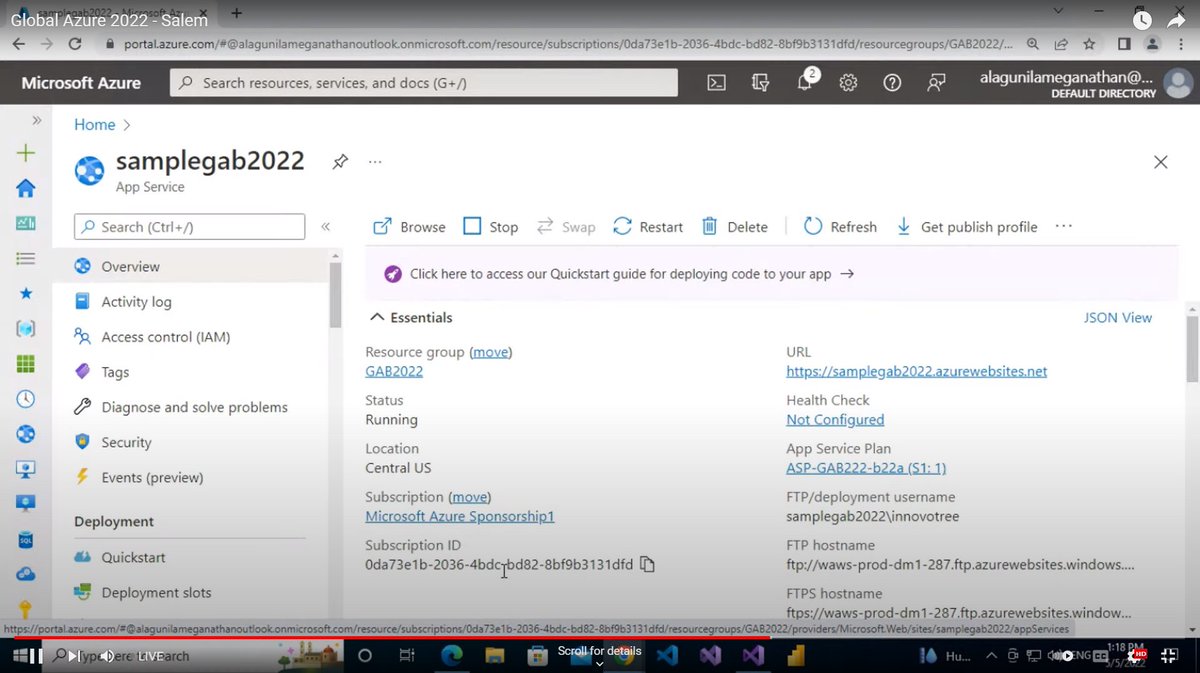Screen dimensions: 1200x673
Task: Open the cloud icon below SQL in sidebar
Action: point(26,575)
